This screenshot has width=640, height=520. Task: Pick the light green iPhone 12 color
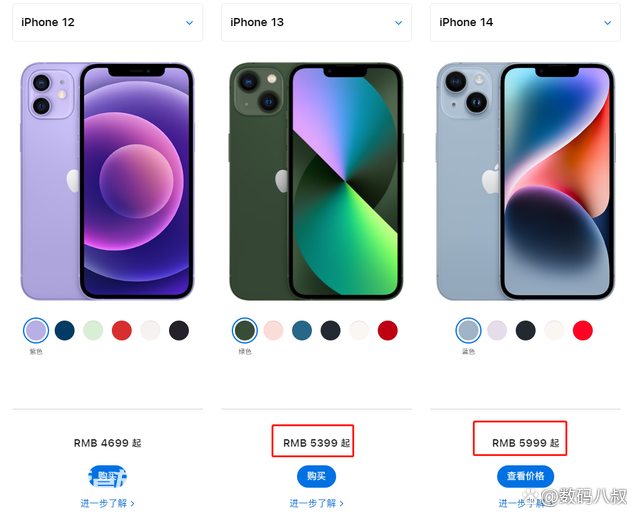coord(93,330)
